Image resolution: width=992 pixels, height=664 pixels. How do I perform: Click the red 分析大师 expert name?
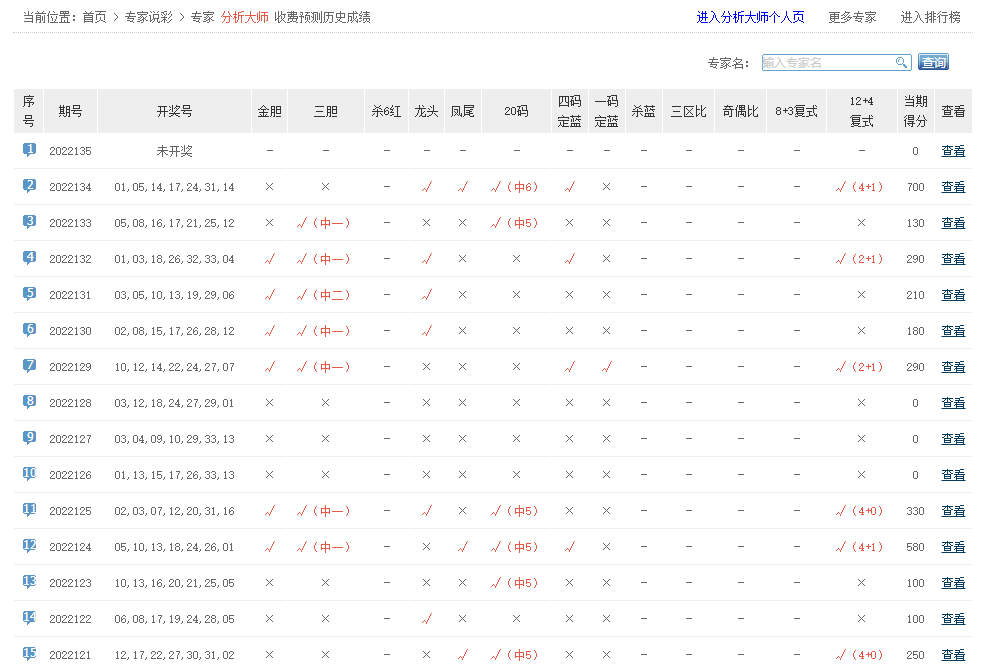(x=244, y=17)
